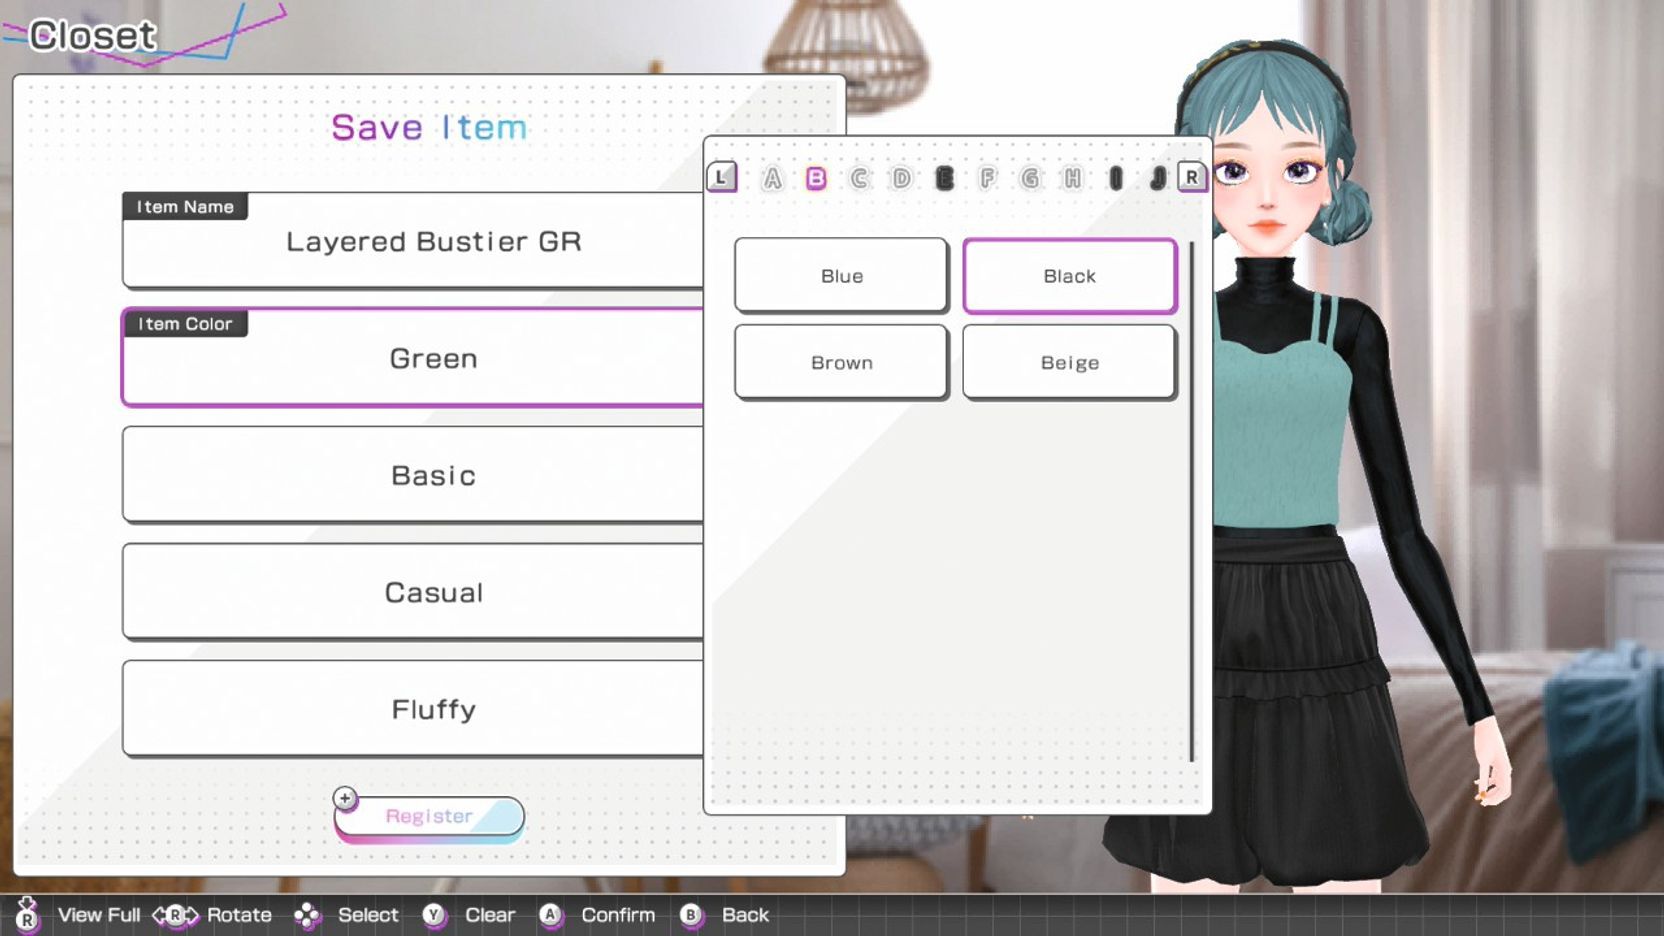Viewport: 1664px width, 936px height.
Task: Select the Blue color option
Action: click(x=841, y=275)
